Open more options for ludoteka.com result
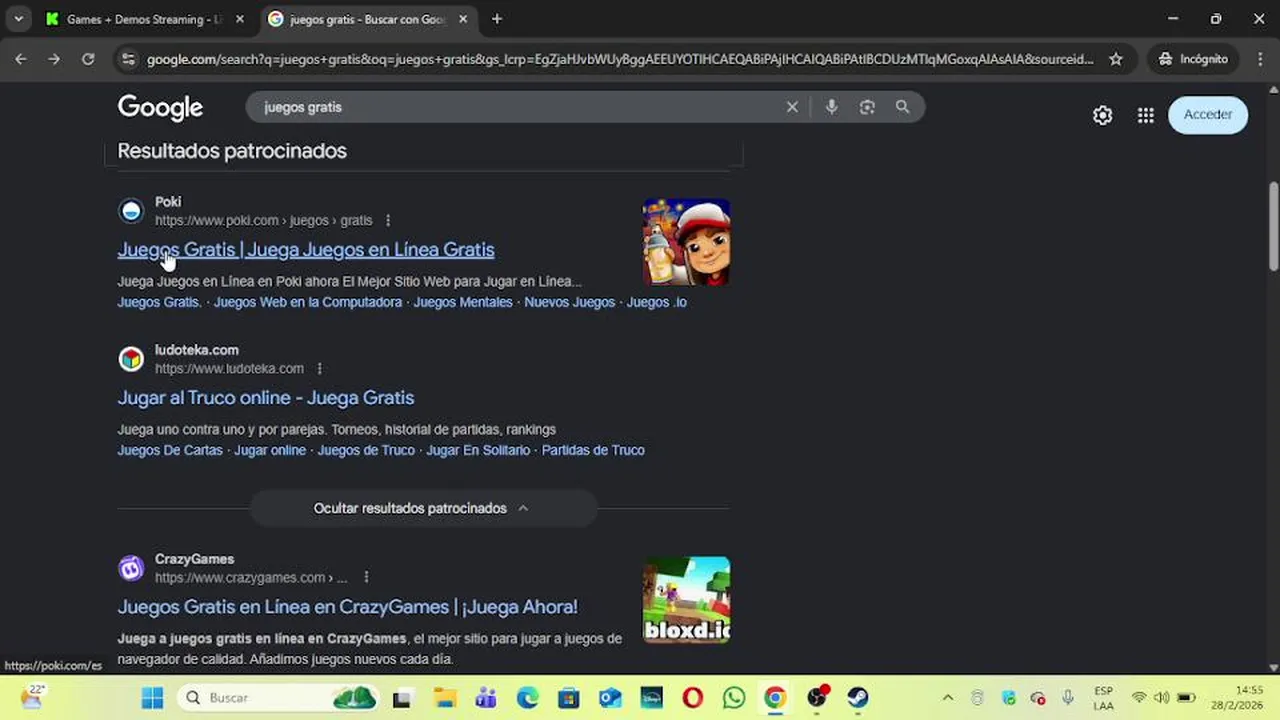Viewport: 1280px width, 720px height. (319, 368)
